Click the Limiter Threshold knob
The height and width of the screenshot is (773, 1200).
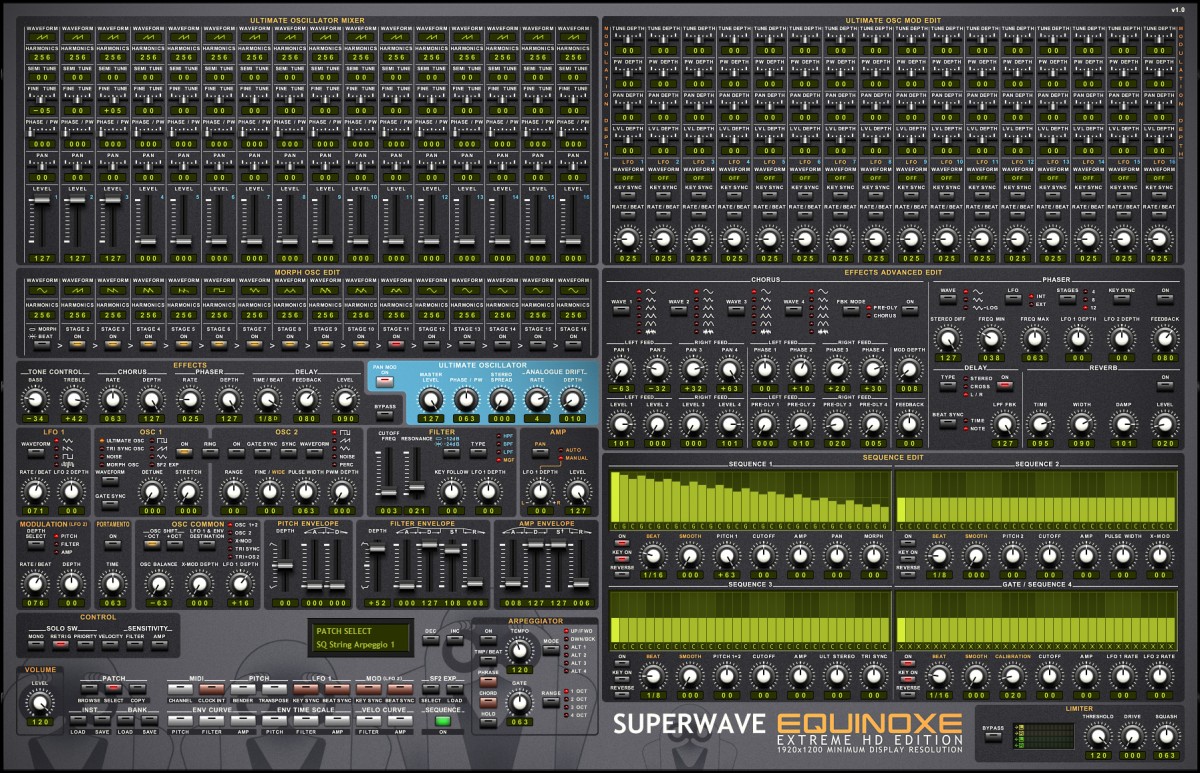tap(1098, 736)
